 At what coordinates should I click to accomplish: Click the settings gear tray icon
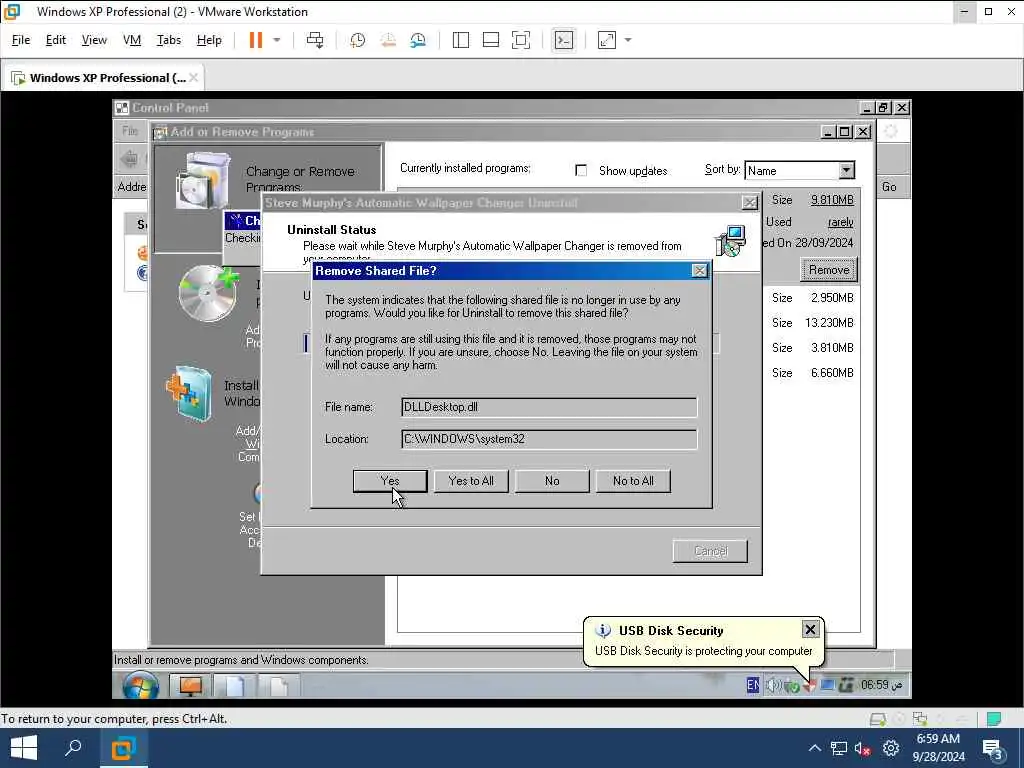pos(891,748)
